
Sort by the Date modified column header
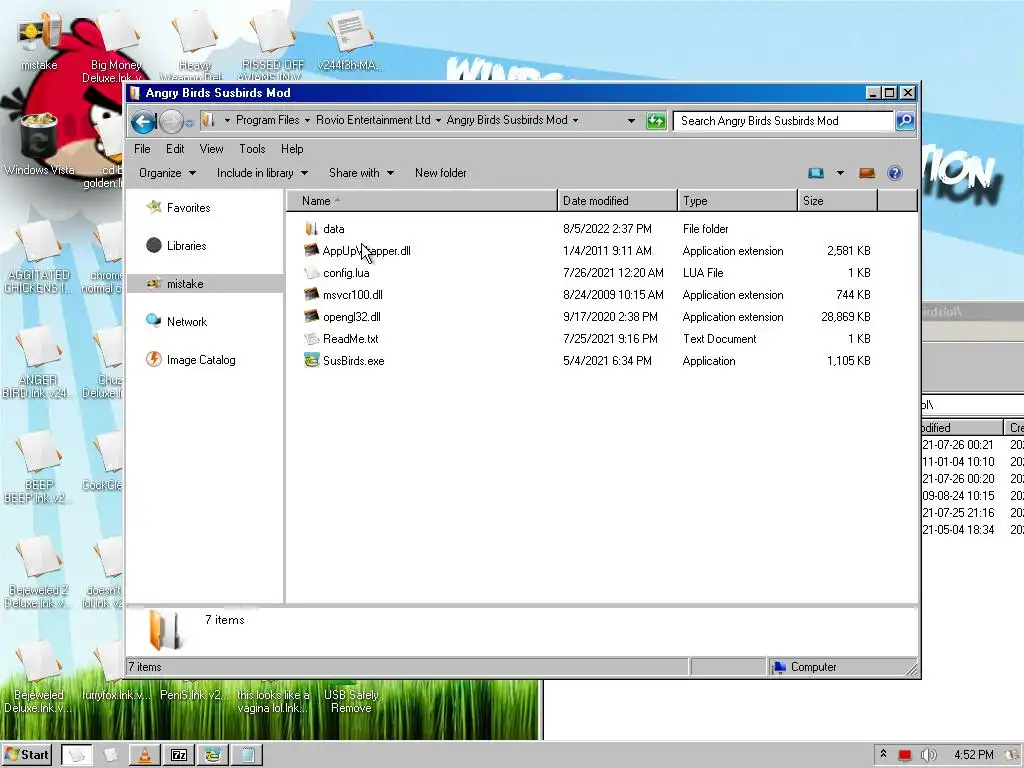[x=618, y=200]
